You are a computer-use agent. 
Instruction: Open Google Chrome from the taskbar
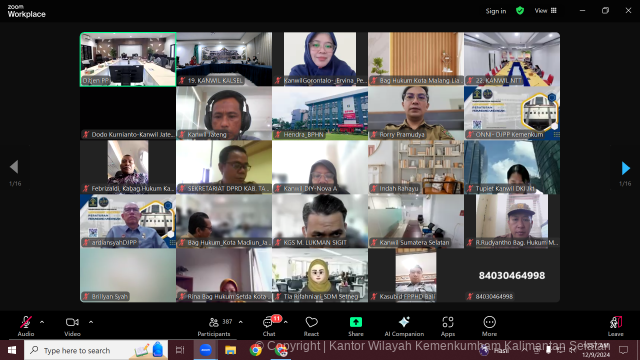(x=256, y=350)
